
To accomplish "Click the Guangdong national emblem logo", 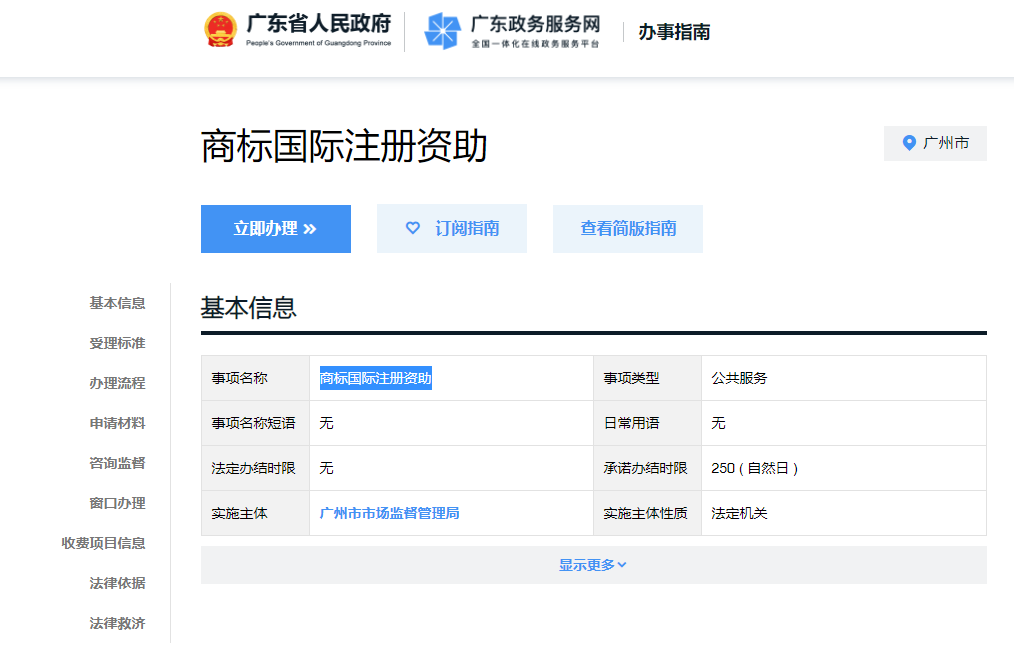I will pyautogui.click(x=221, y=30).
